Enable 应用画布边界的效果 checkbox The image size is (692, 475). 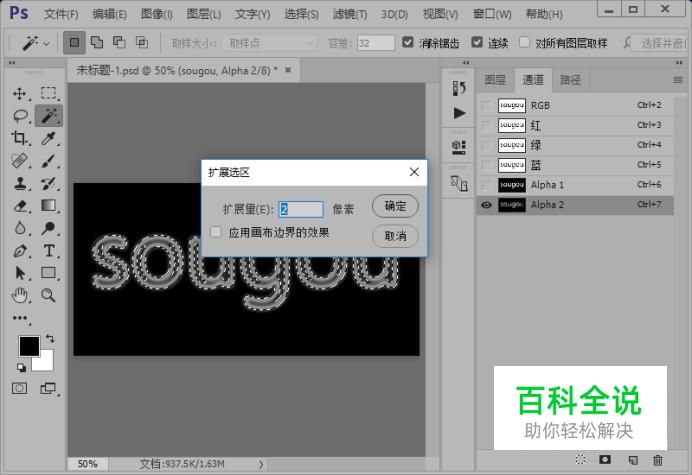(215, 232)
